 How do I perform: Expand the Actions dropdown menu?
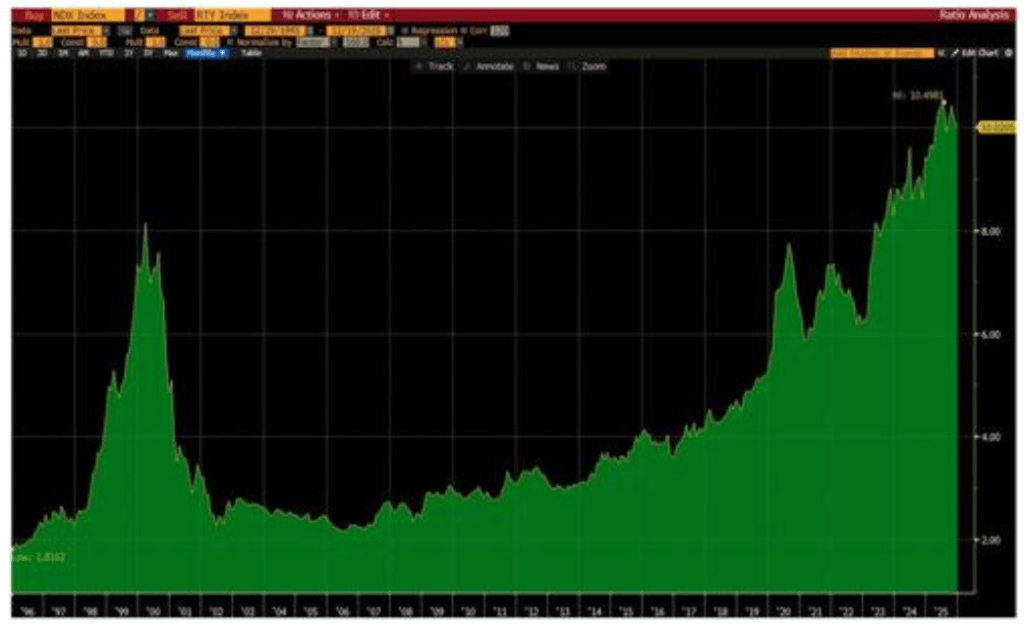[310, 16]
